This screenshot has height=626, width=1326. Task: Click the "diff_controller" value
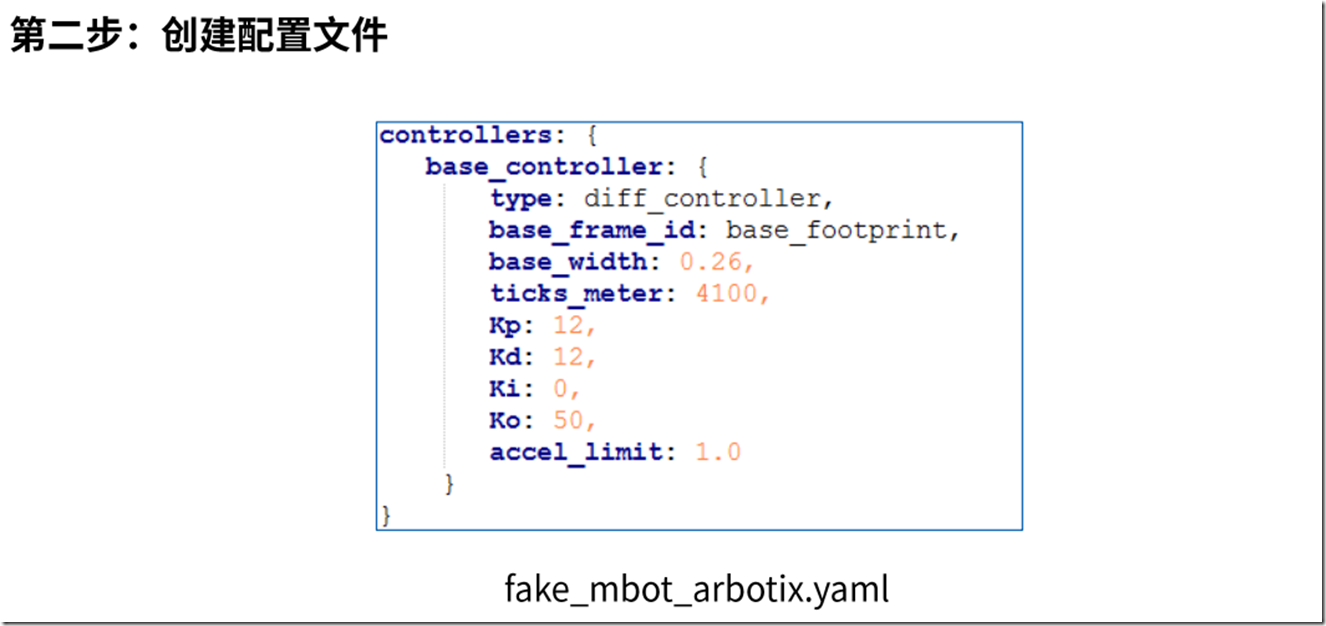[705, 198]
